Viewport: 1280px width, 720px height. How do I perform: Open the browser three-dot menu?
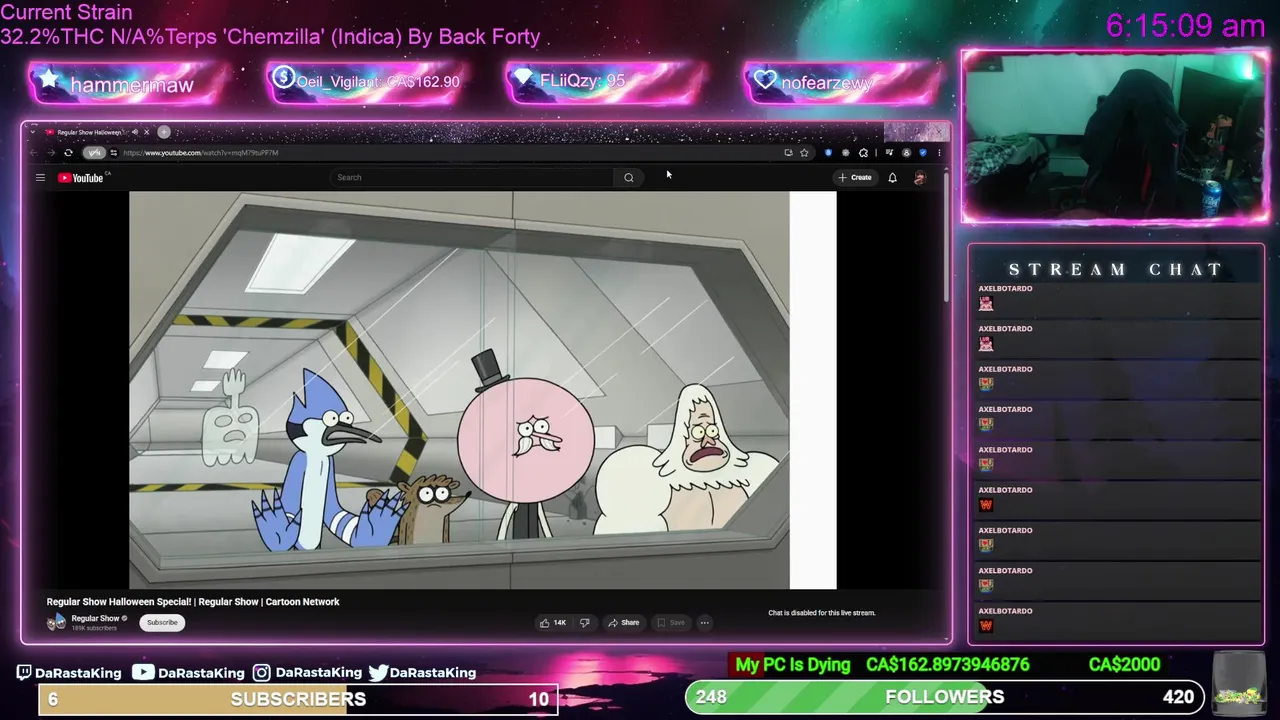coord(939,152)
